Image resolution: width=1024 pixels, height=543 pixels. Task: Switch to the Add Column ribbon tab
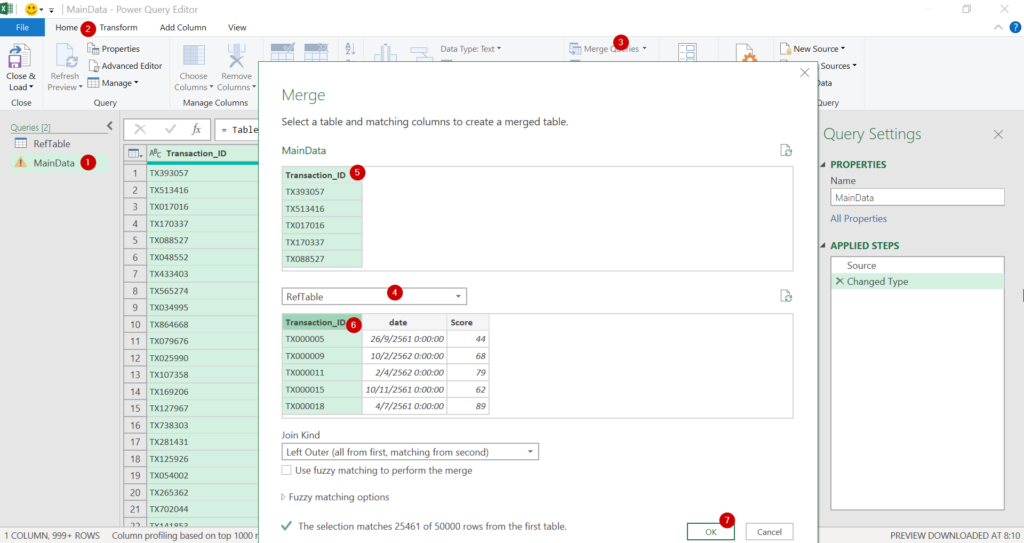tap(183, 27)
